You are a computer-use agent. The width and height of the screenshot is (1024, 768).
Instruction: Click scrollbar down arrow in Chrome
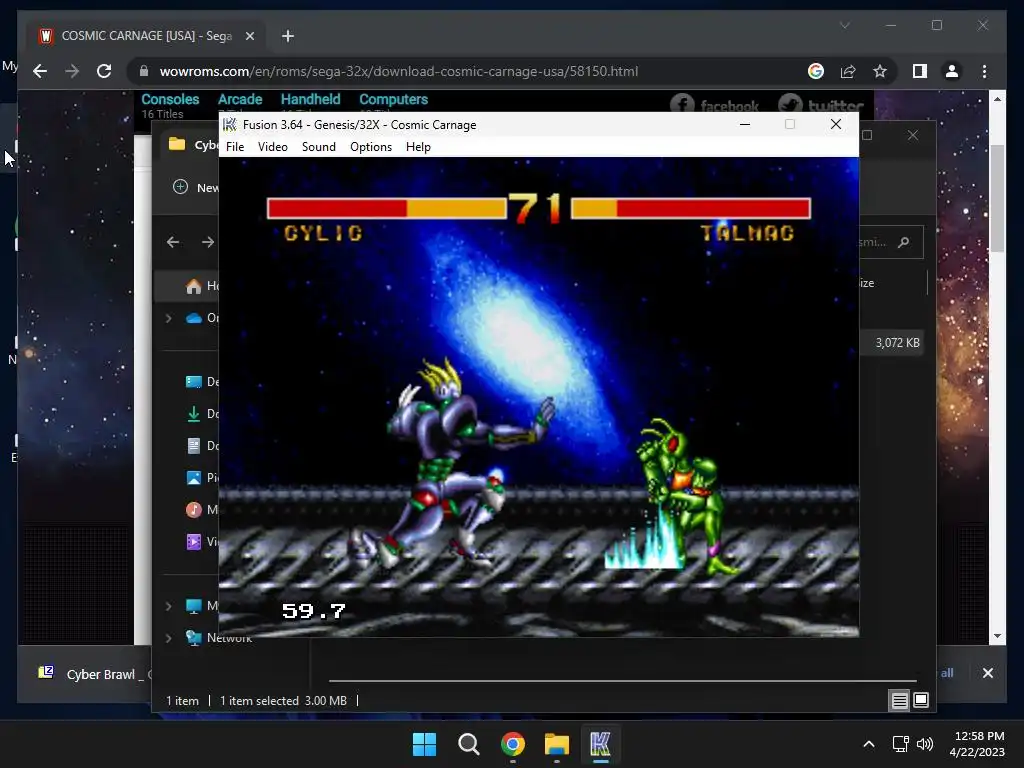[997, 636]
